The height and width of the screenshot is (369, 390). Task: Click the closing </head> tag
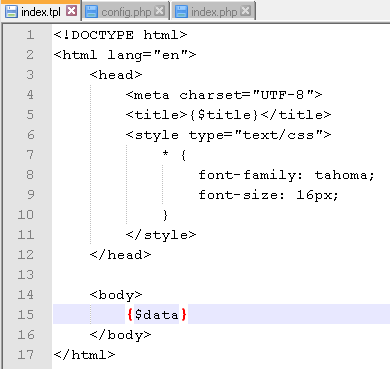121,255
